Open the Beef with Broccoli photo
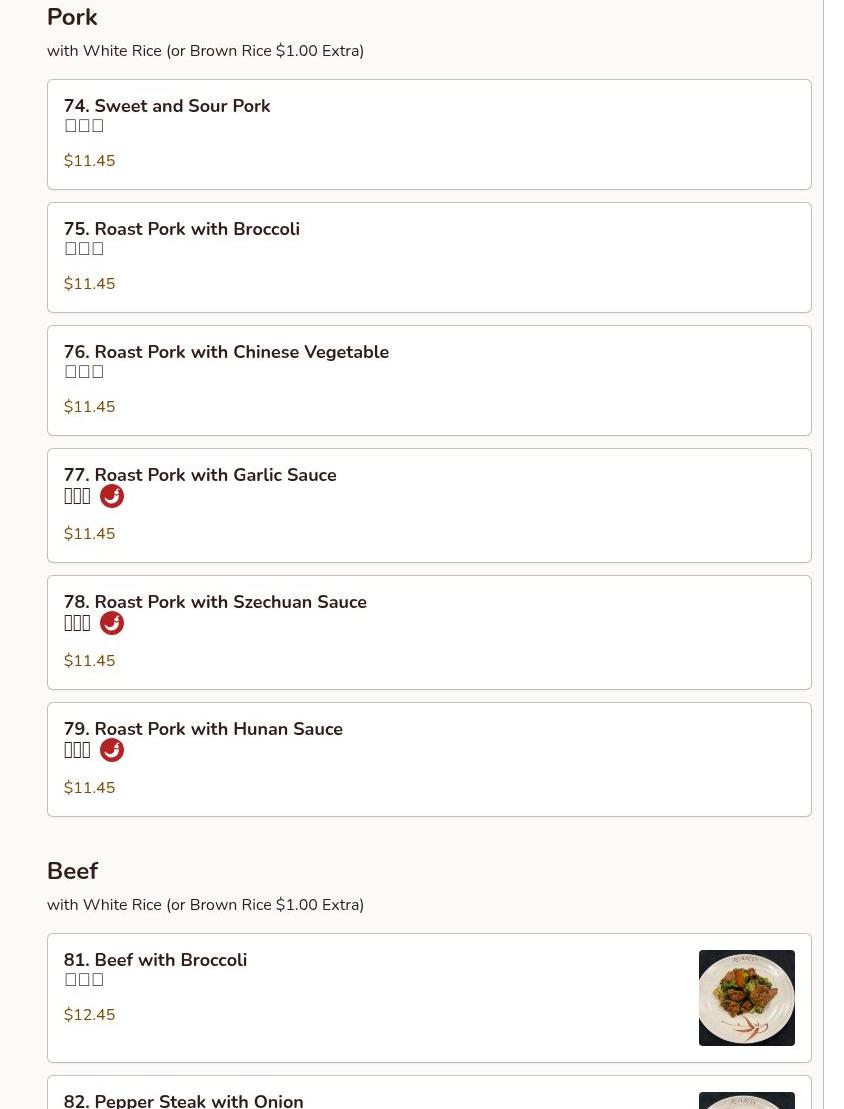The image size is (844, 1109). pos(746,997)
